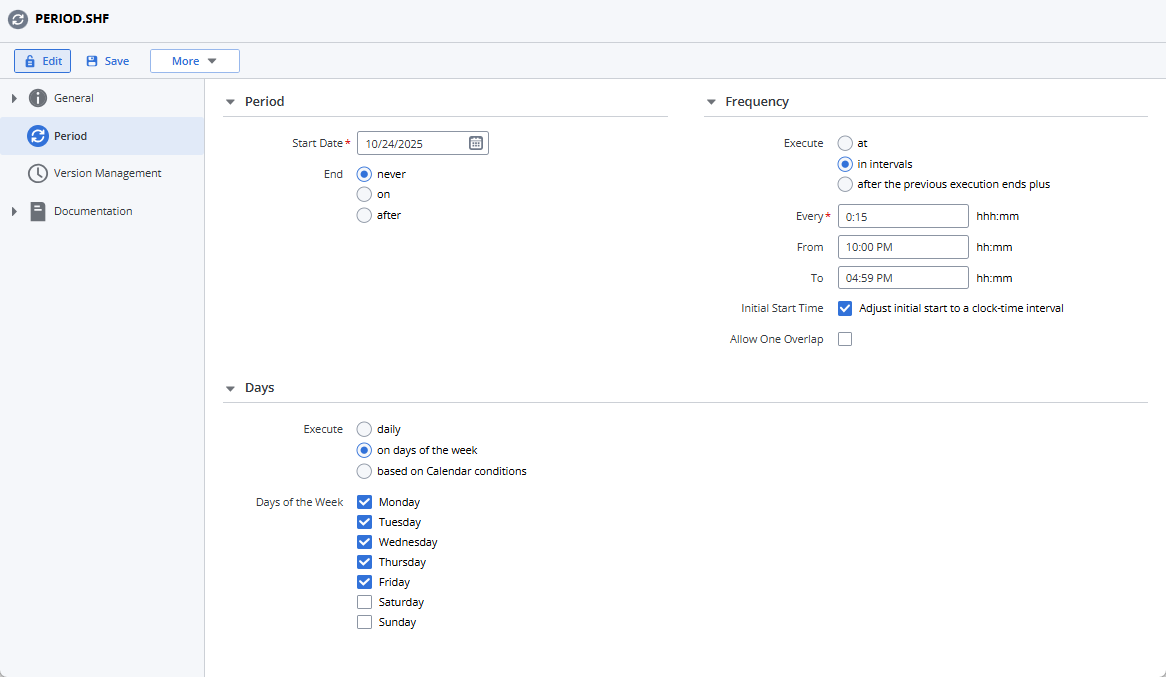Image resolution: width=1166 pixels, height=677 pixels.
Task: Click the Every interval input field
Action: click(x=901, y=215)
